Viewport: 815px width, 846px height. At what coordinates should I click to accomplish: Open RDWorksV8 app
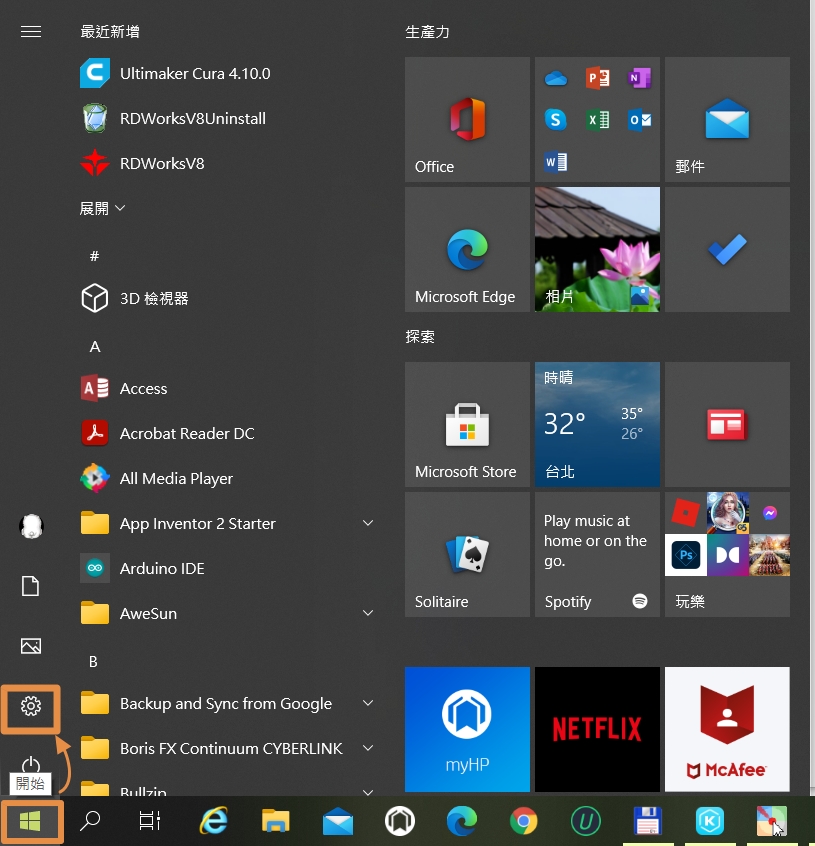[x=227, y=163]
